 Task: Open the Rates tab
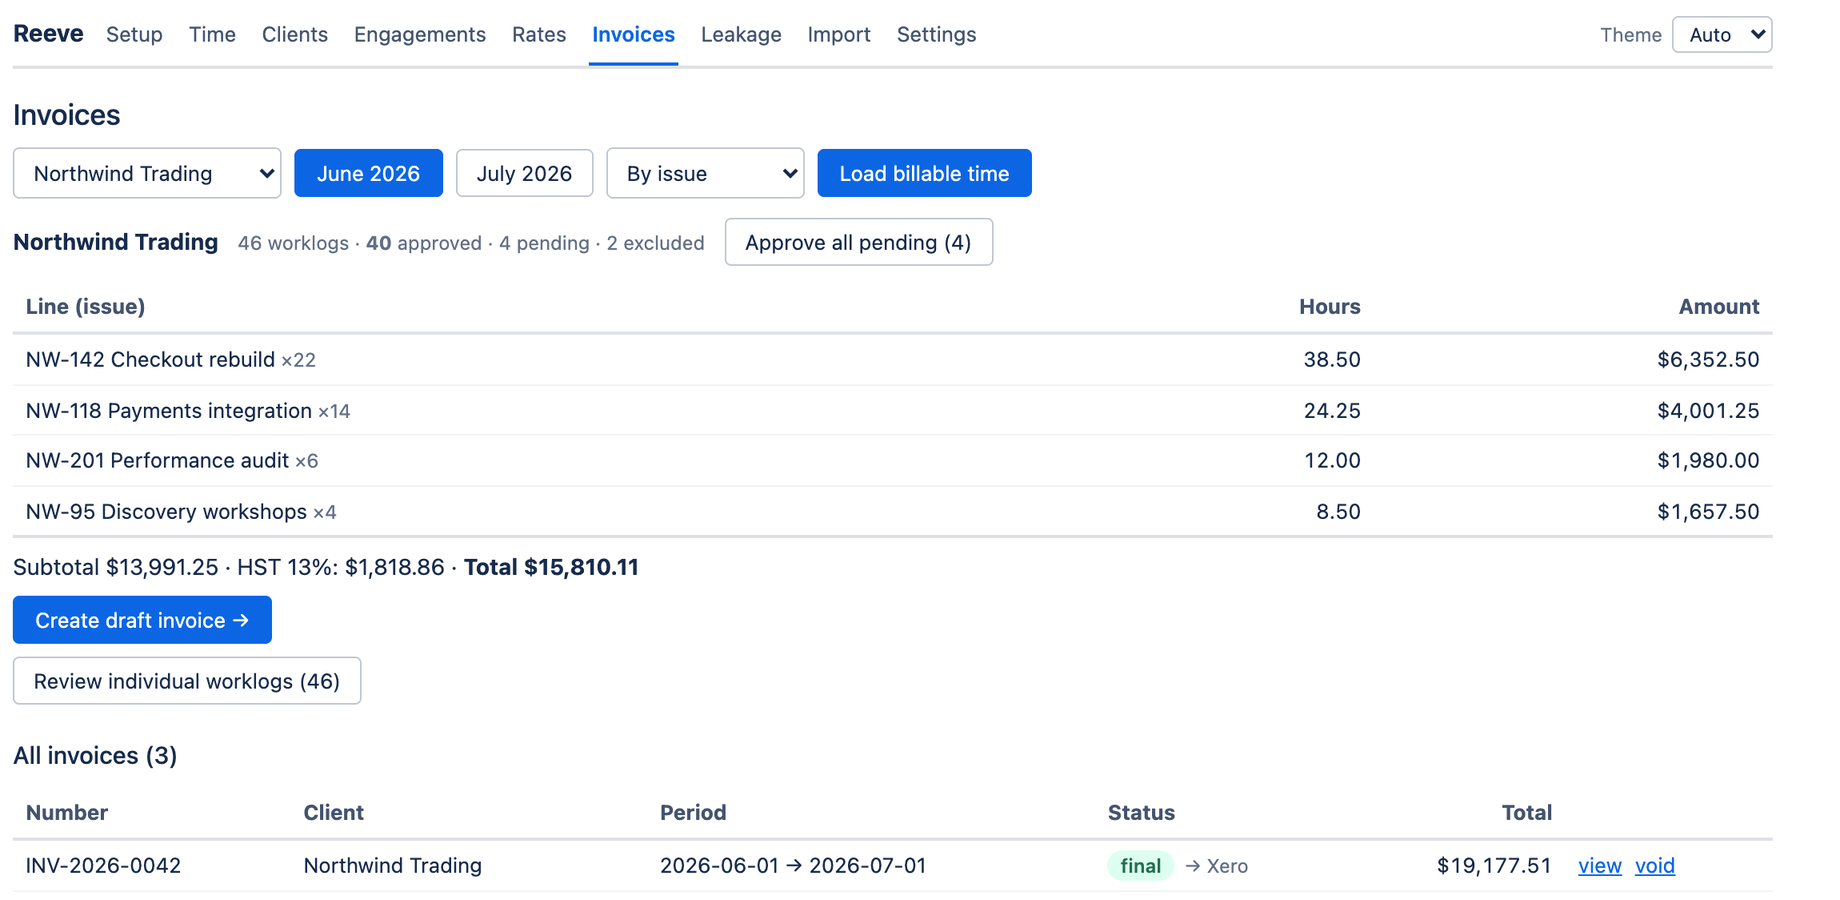tap(539, 34)
